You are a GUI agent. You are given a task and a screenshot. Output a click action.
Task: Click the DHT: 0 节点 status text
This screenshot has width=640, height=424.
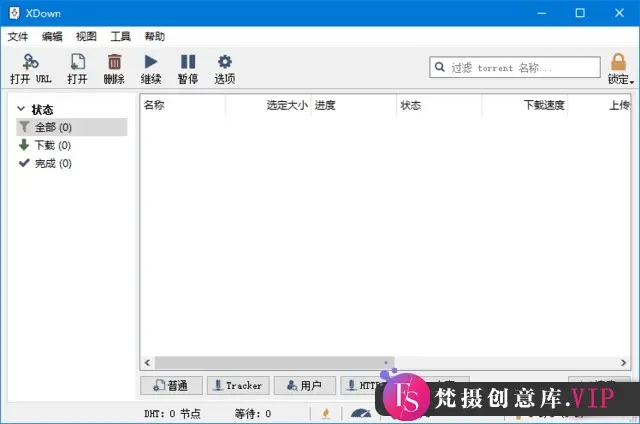click(x=172, y=414)
